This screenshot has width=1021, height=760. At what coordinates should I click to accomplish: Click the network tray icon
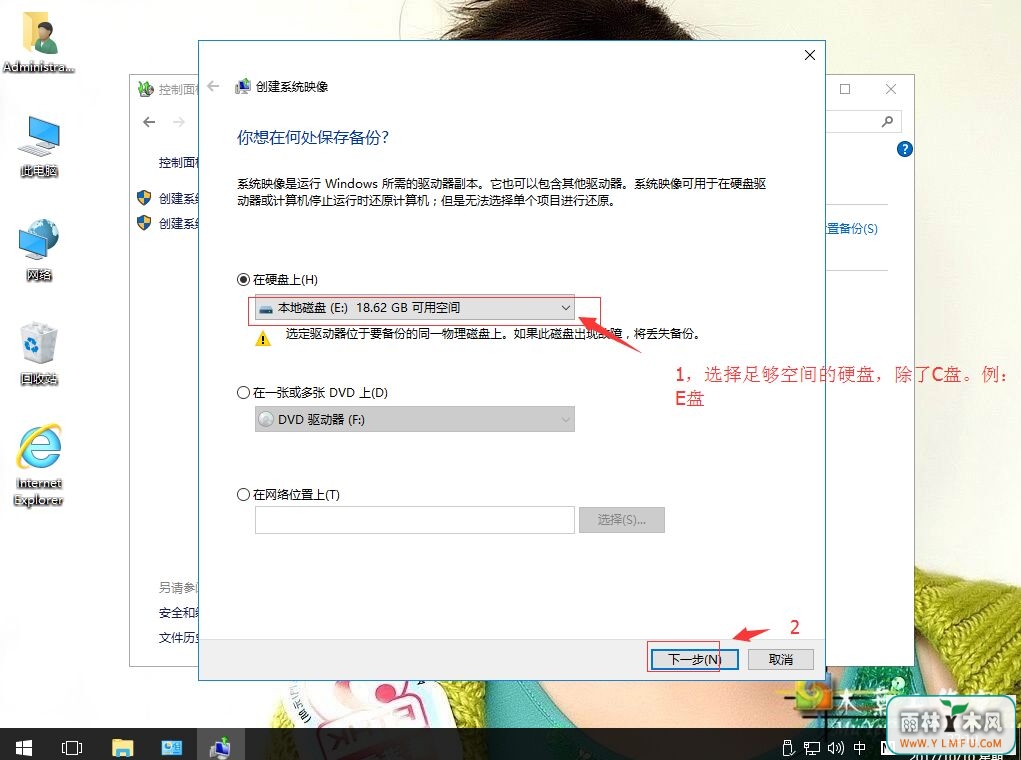(812, 748)
